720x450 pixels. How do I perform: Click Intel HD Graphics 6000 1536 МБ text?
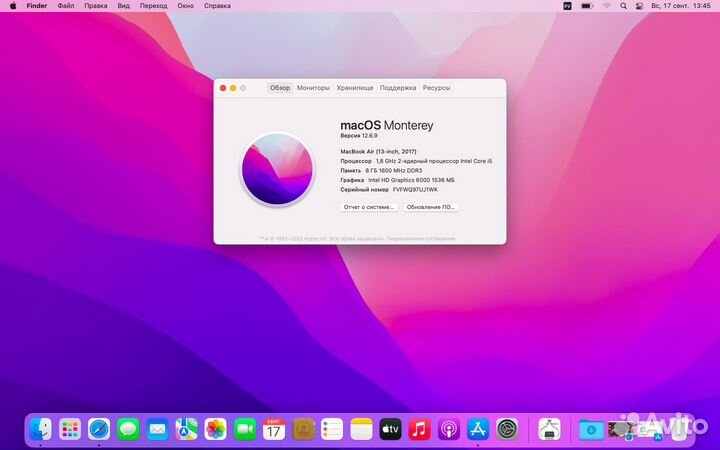411,180
